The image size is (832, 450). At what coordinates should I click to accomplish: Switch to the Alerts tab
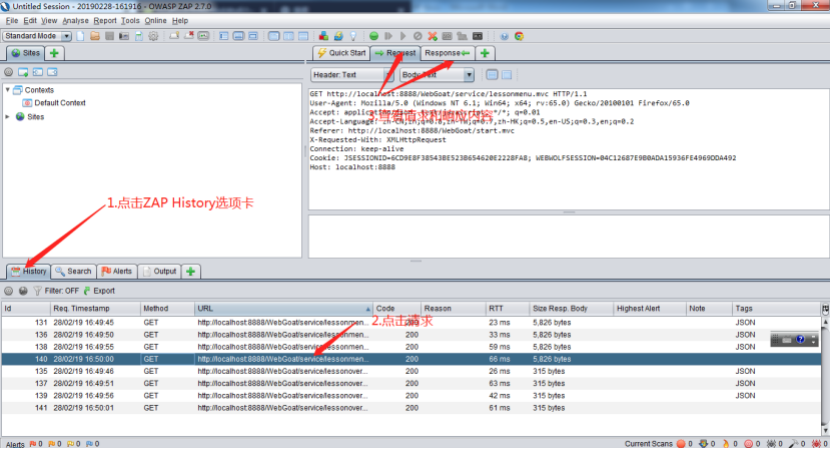116,271
